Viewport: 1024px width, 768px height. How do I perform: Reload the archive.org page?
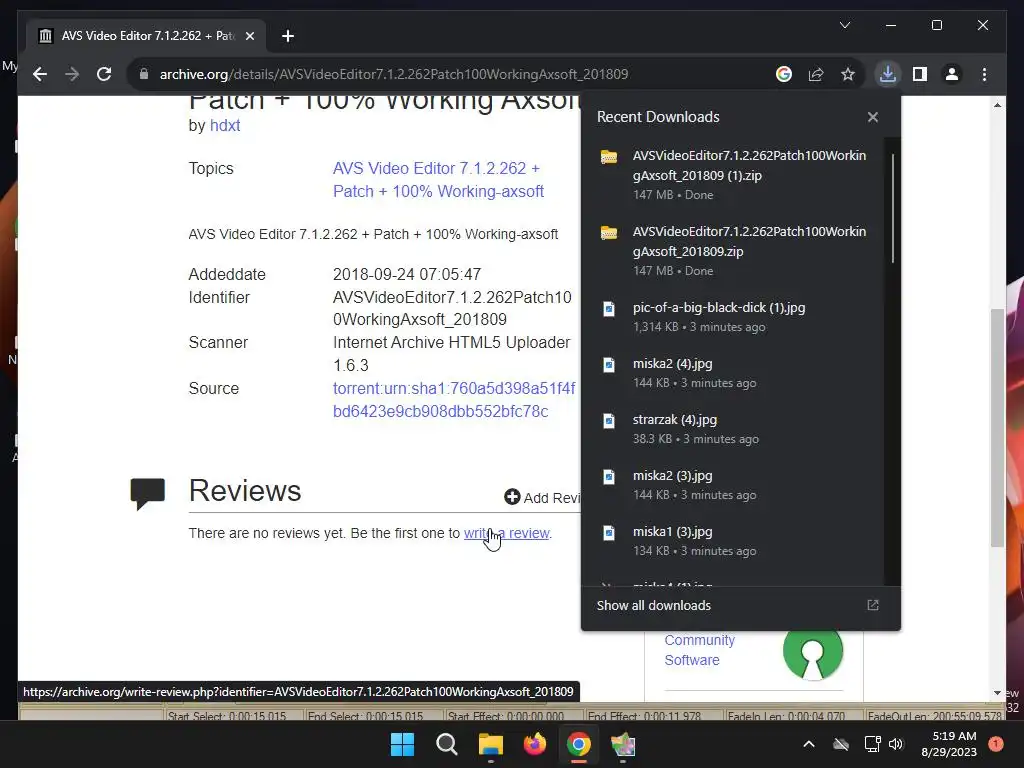(104, 74)
